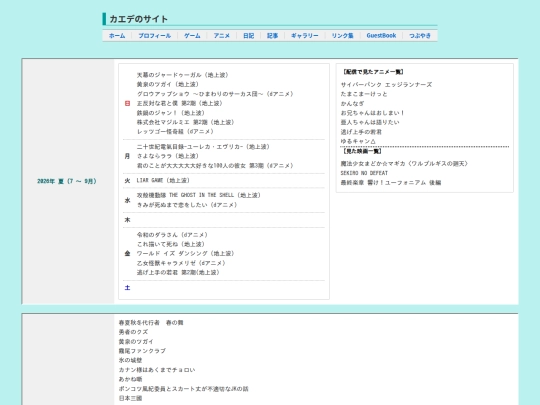Select 逃げ上手の若君 第2期(地上波) on Friday
The width and height of the screenshot is (540, 405).
pyautogui.click(x=178, y=272)
